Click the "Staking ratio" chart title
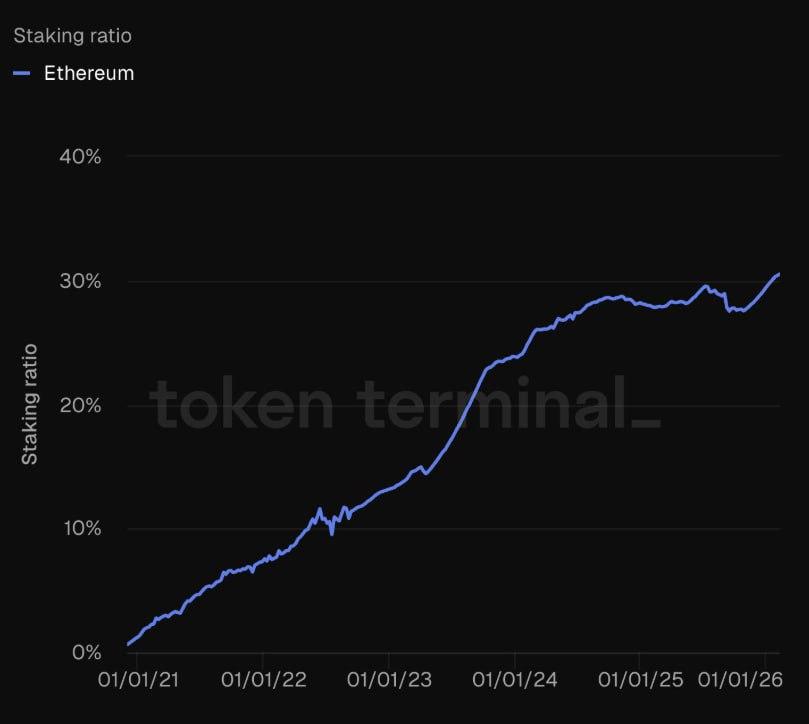 coord(72,36)
